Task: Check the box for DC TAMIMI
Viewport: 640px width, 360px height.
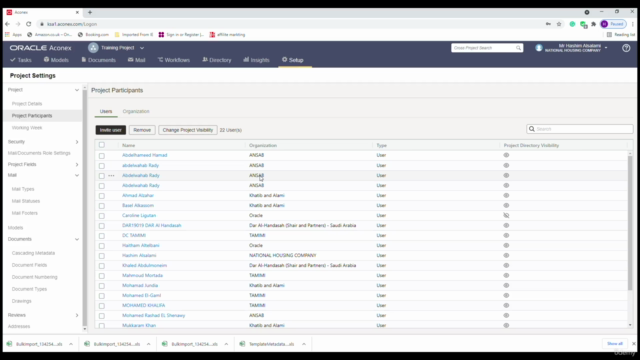Action: pos(102,236)
